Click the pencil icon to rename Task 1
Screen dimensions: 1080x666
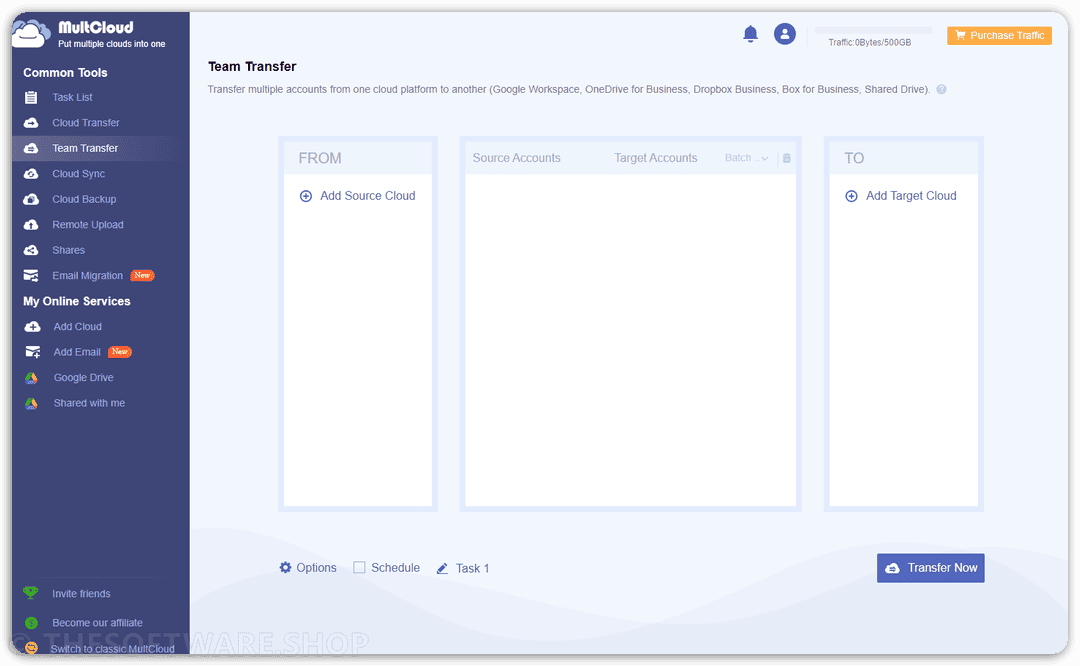pos(442,568)
